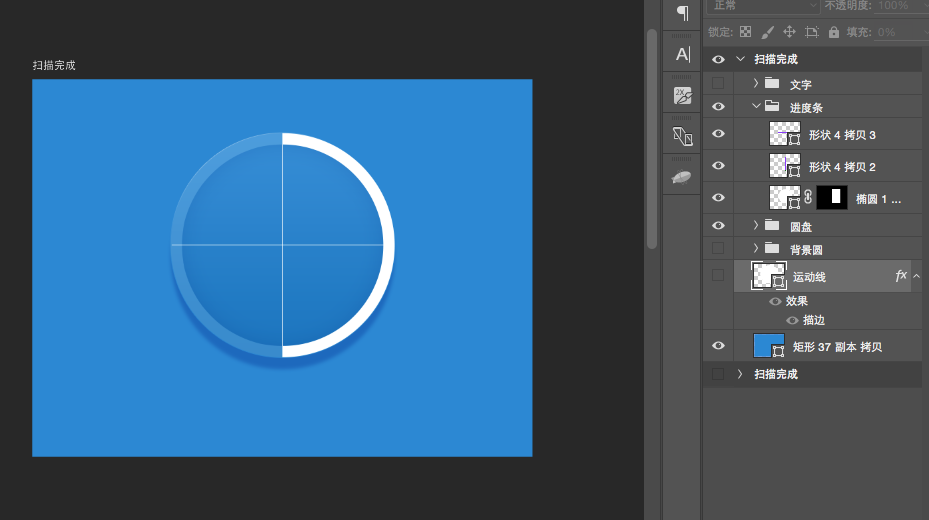This screenshot has height=520, width=929.
Task: Lock transparent pixels icon
Action: point(745,32)
